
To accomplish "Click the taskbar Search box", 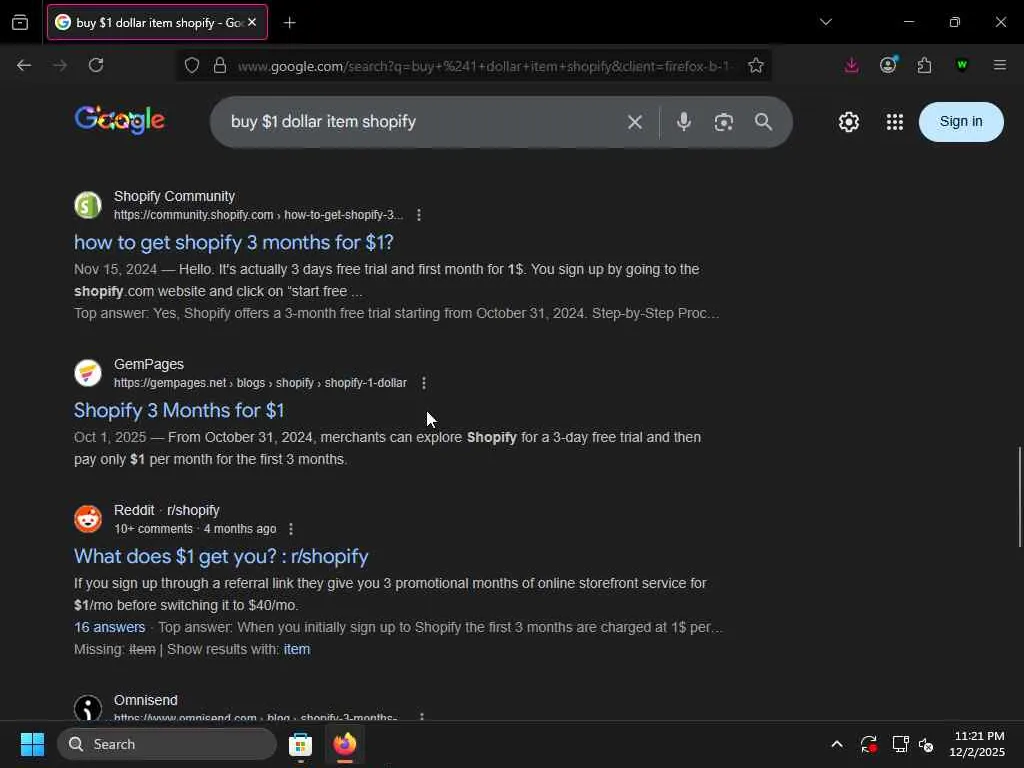I will pos(167,744).
